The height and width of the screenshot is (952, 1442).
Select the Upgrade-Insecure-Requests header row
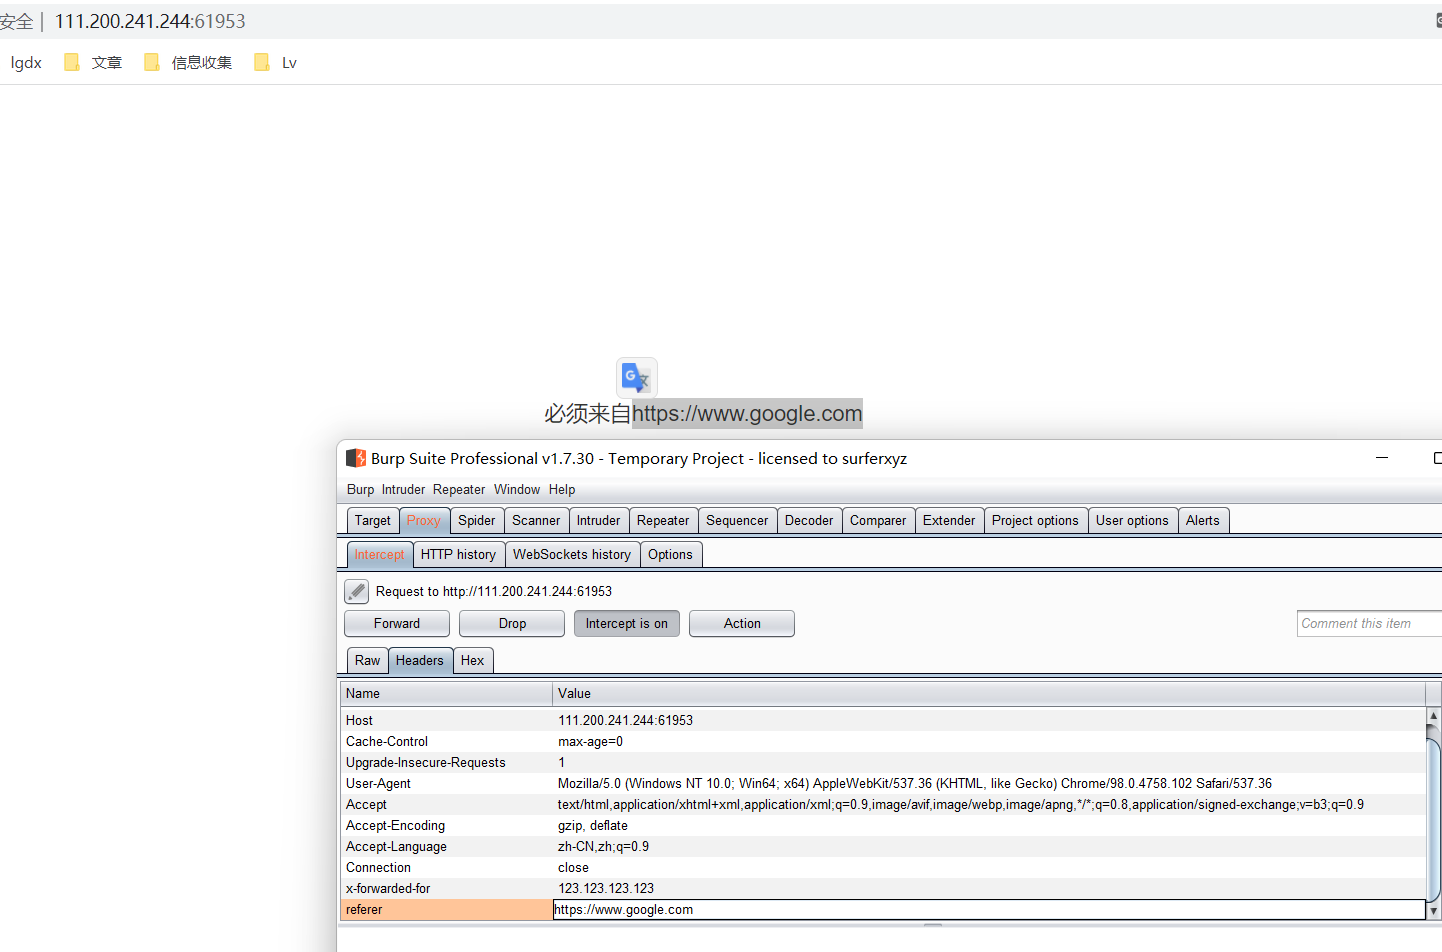coord(883,762)
